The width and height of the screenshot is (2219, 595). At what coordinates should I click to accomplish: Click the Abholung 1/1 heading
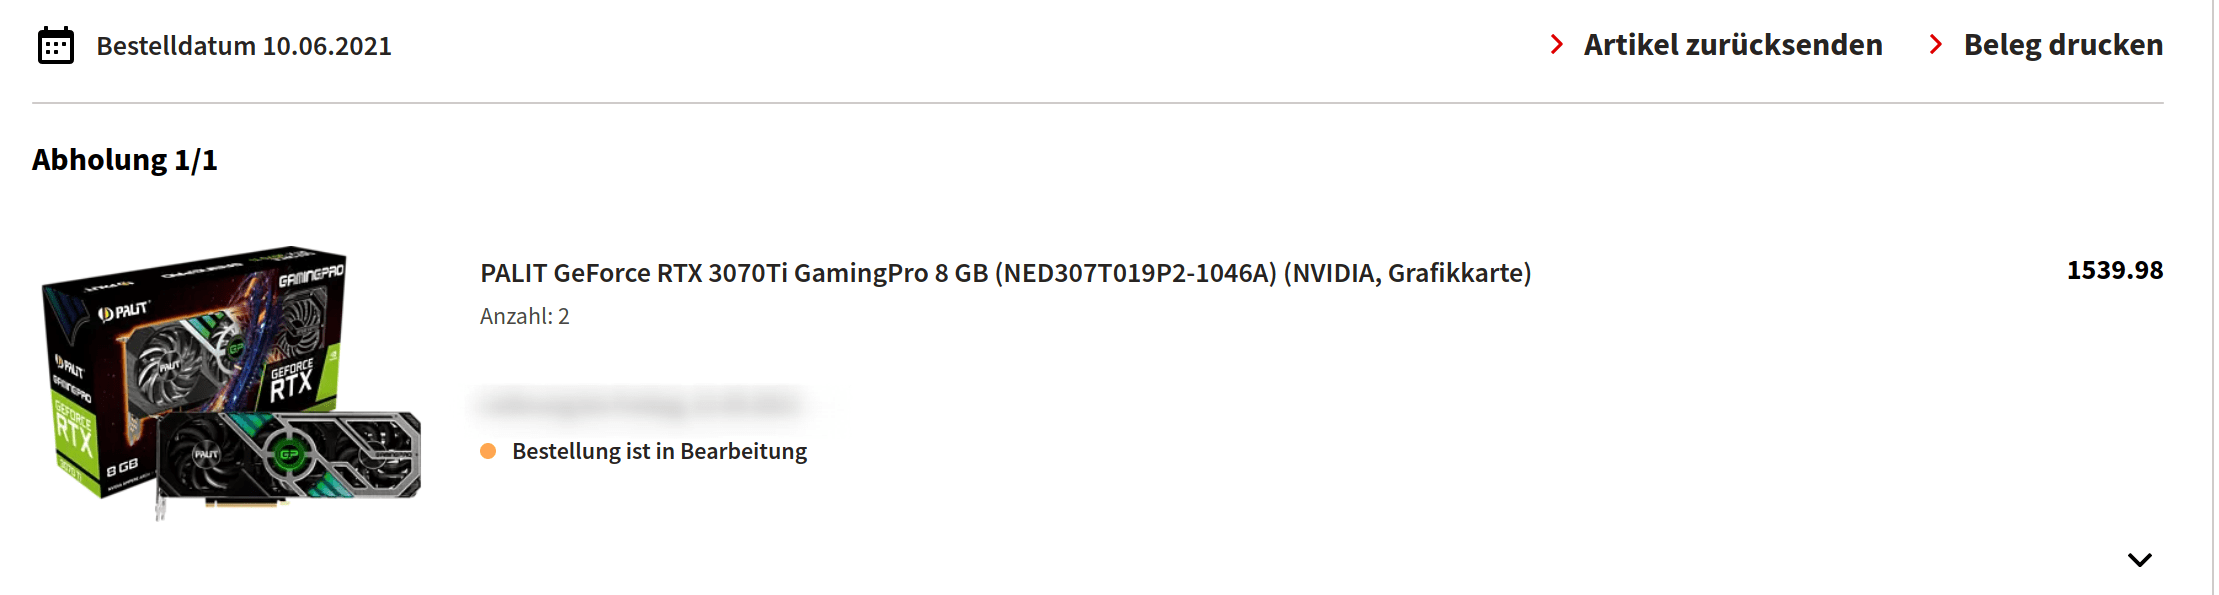(124, 160)
